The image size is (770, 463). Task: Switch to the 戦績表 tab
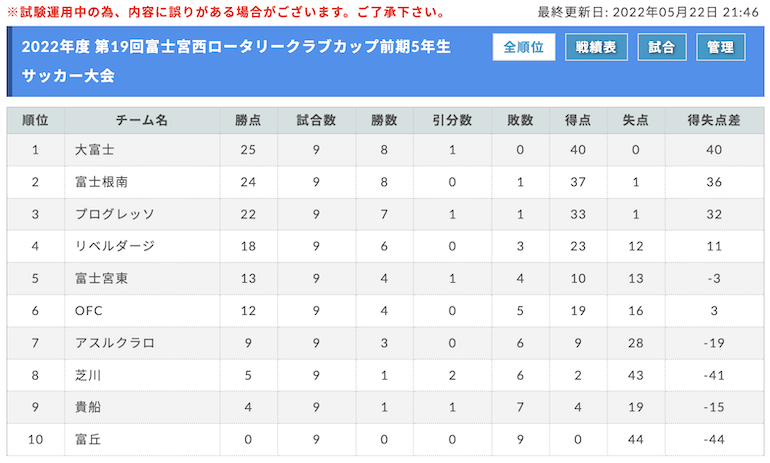[x=596, y=47]
